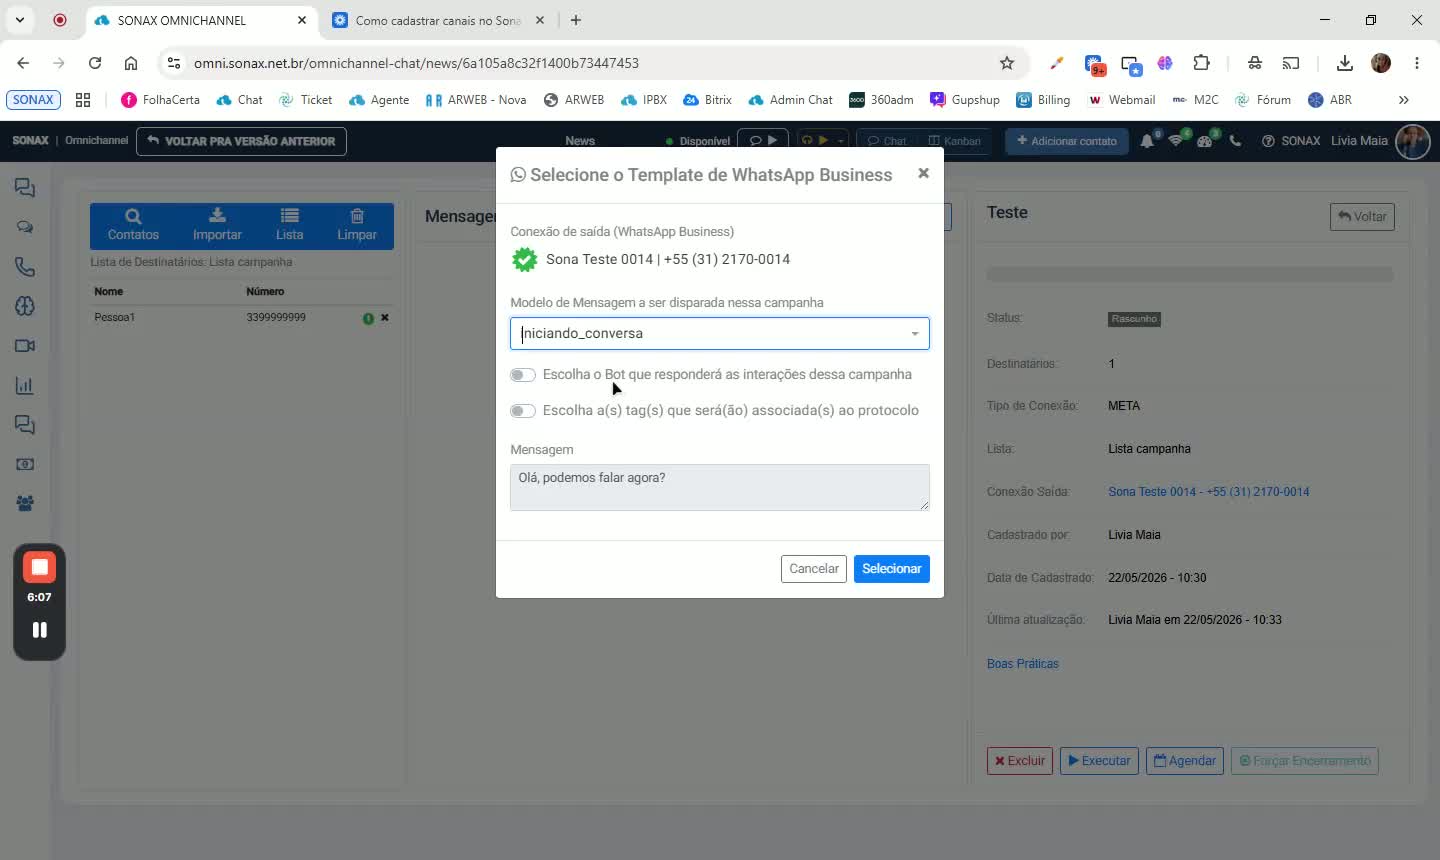Enable the Bot response toggle
Screen dimensions: 1440x860
click(x=522, y=375)
